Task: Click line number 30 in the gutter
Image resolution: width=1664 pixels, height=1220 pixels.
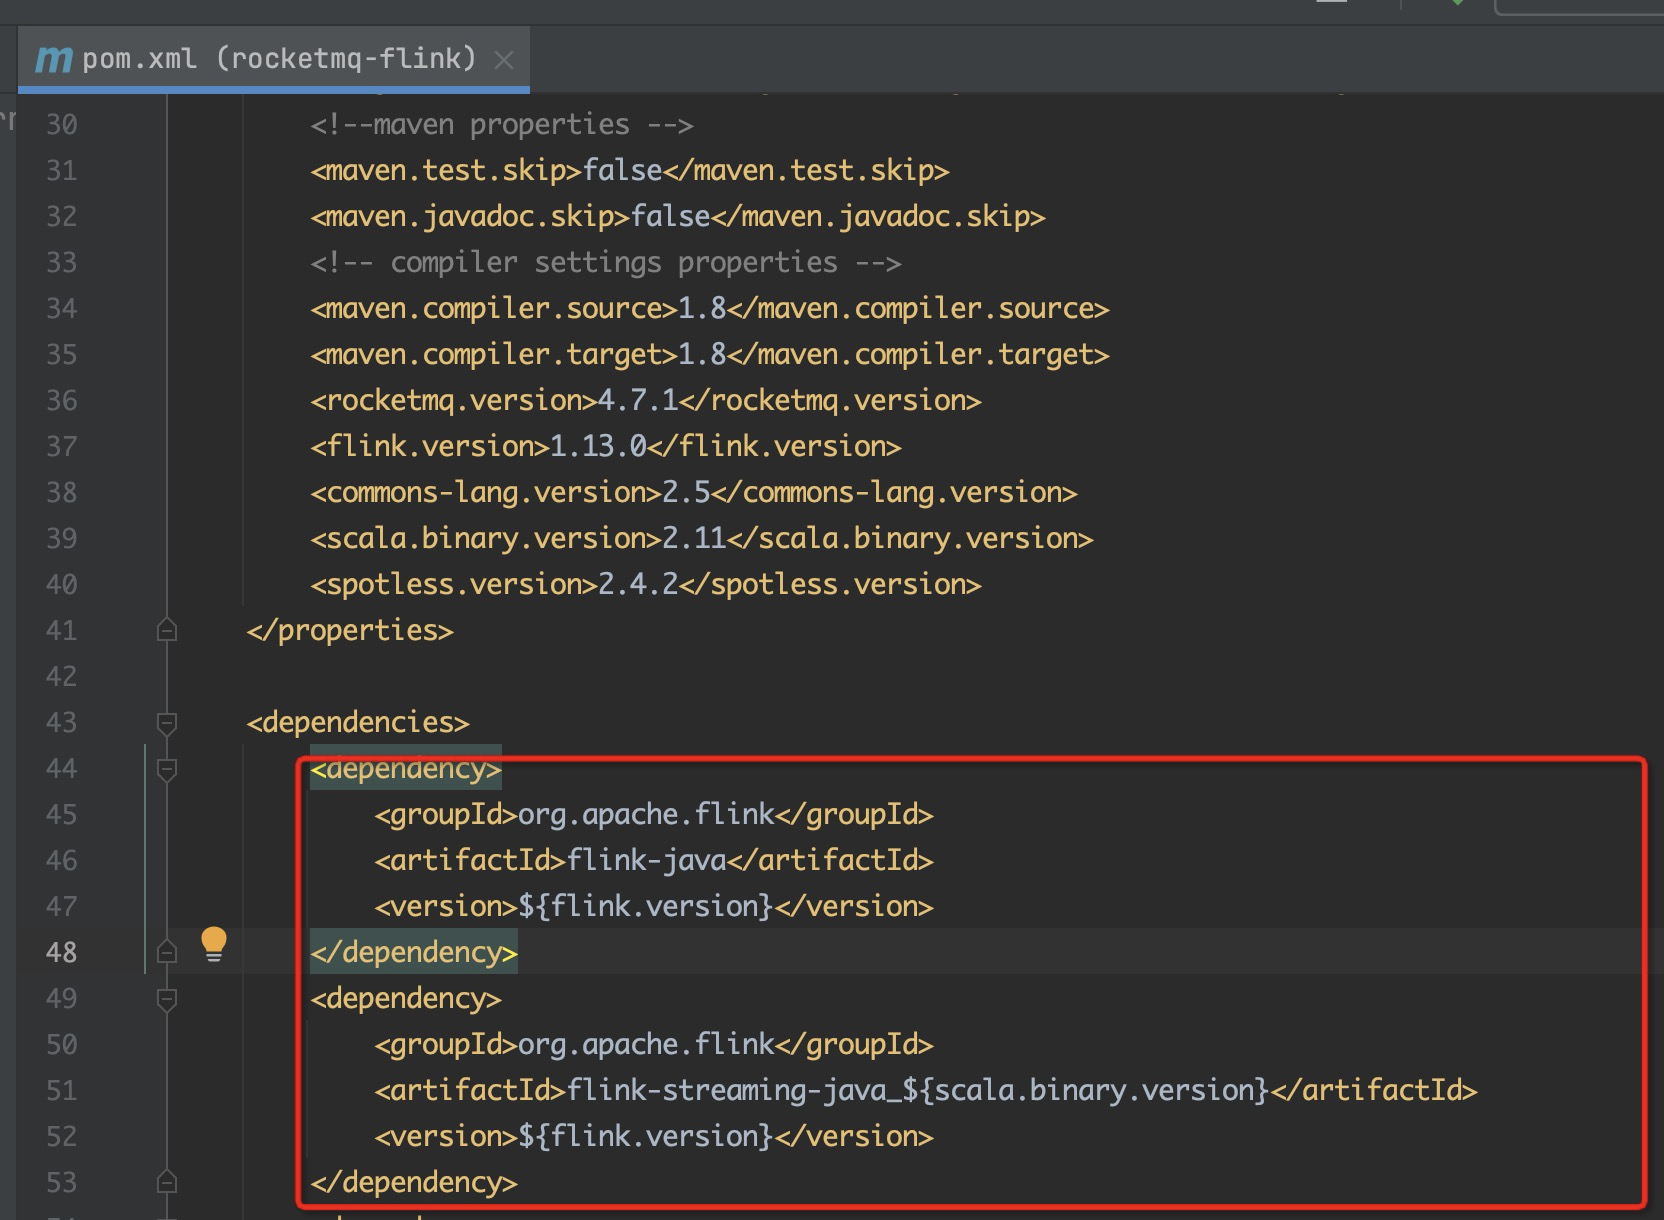Action: pos(61,124)
